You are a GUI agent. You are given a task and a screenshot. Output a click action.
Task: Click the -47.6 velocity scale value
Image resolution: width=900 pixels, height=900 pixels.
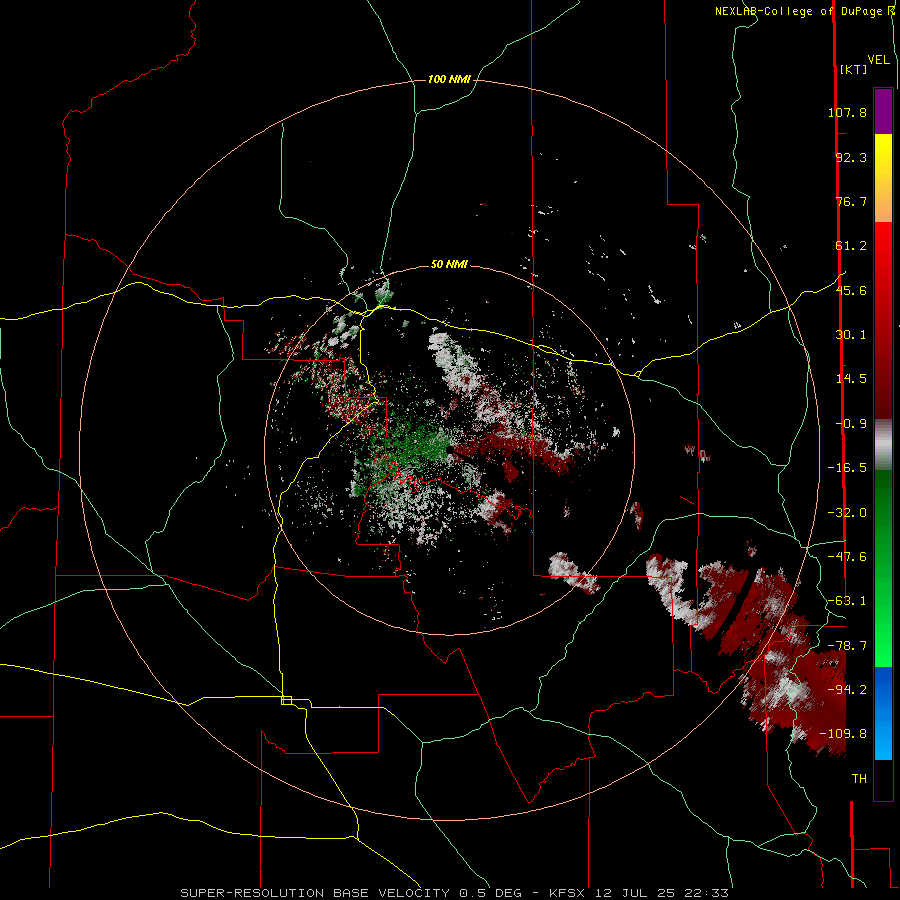tap(847, 557)
